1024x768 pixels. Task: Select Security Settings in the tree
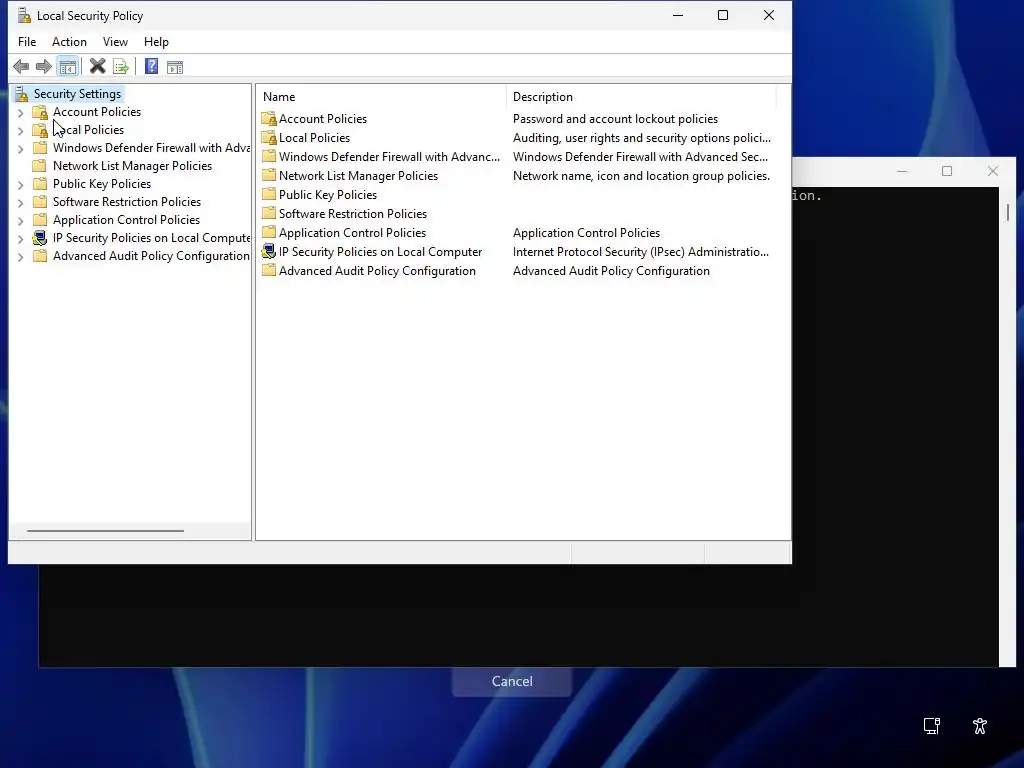(77, 94)
